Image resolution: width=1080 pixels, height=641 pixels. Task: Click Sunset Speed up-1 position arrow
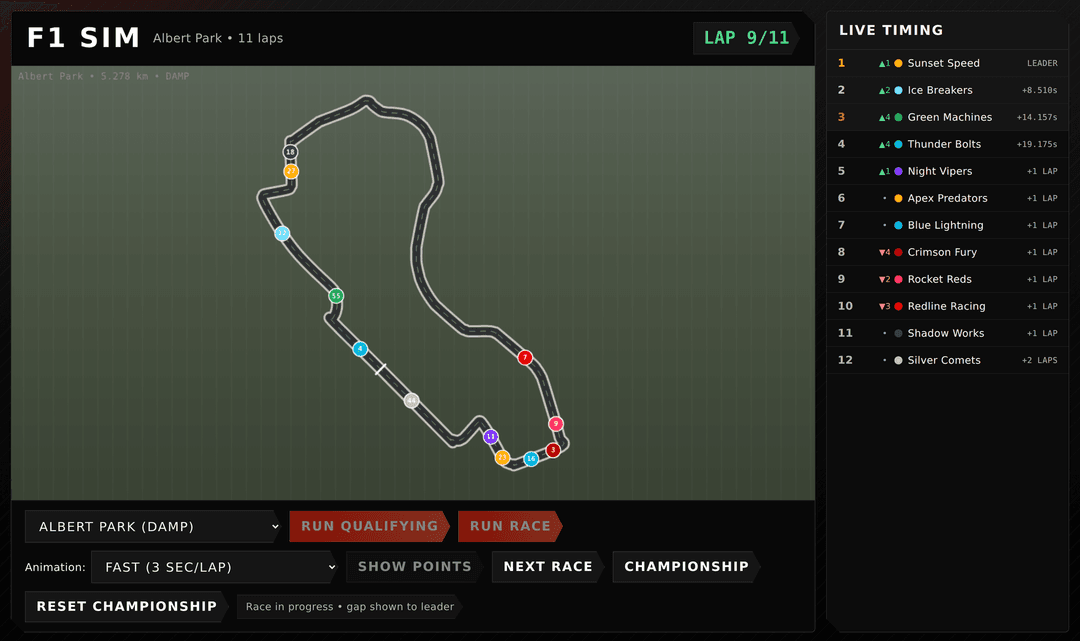point(884,63)
